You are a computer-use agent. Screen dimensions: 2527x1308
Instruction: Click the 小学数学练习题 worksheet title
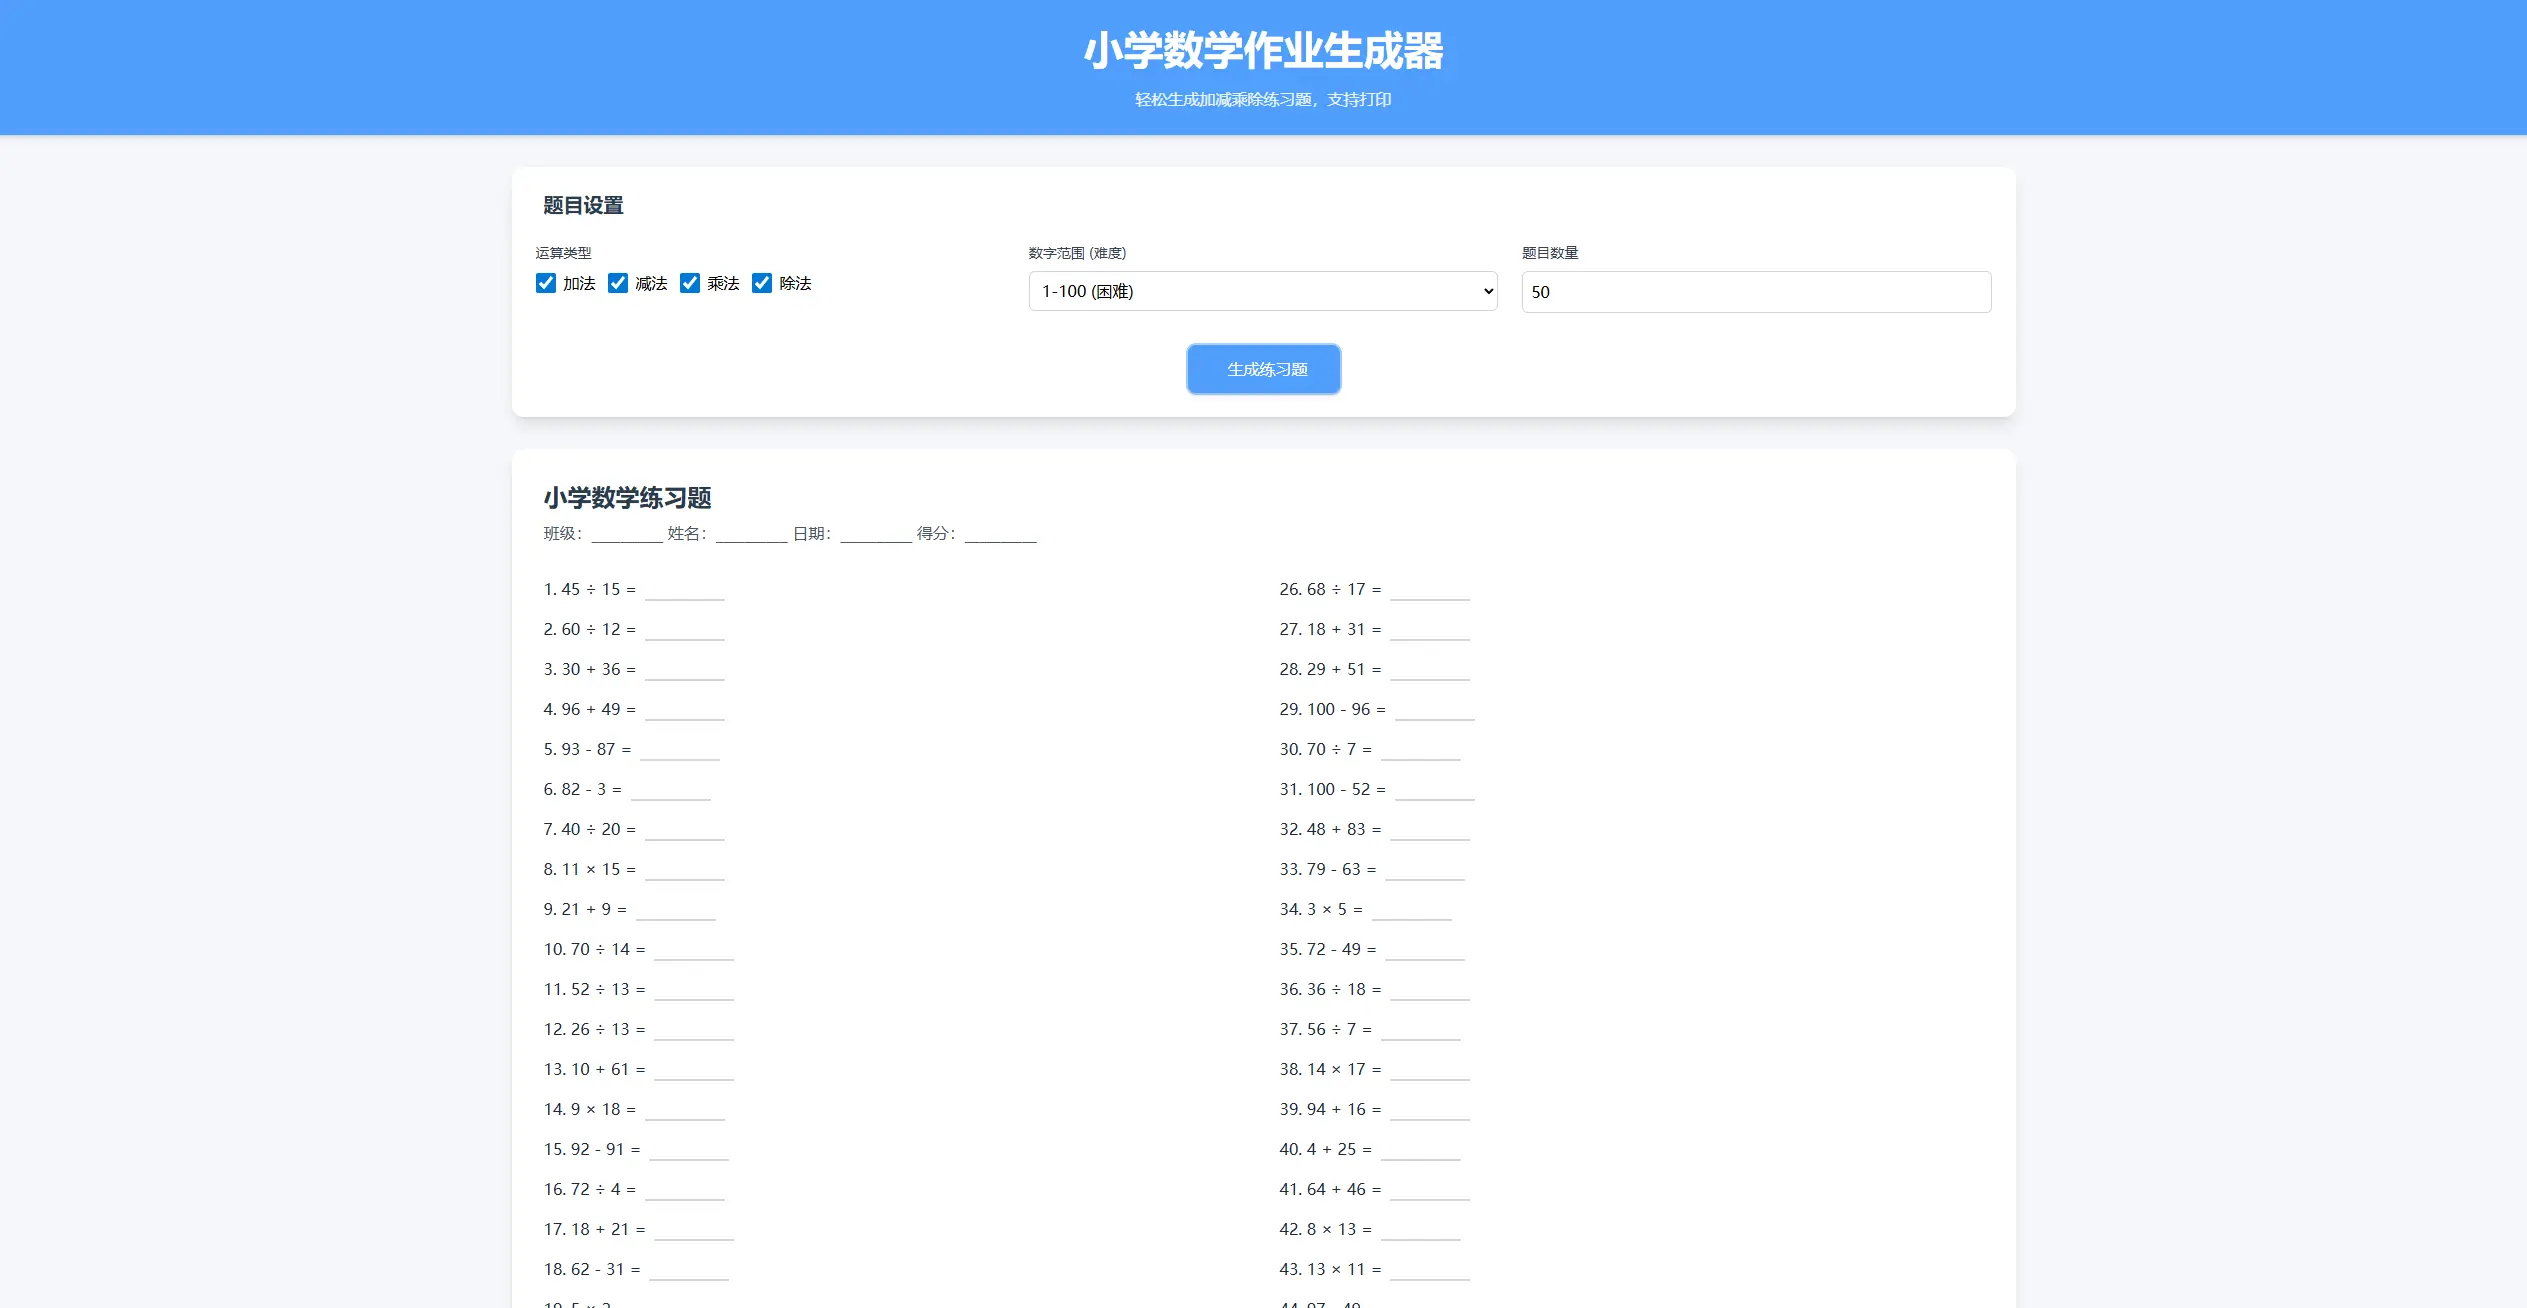point(628,498)
